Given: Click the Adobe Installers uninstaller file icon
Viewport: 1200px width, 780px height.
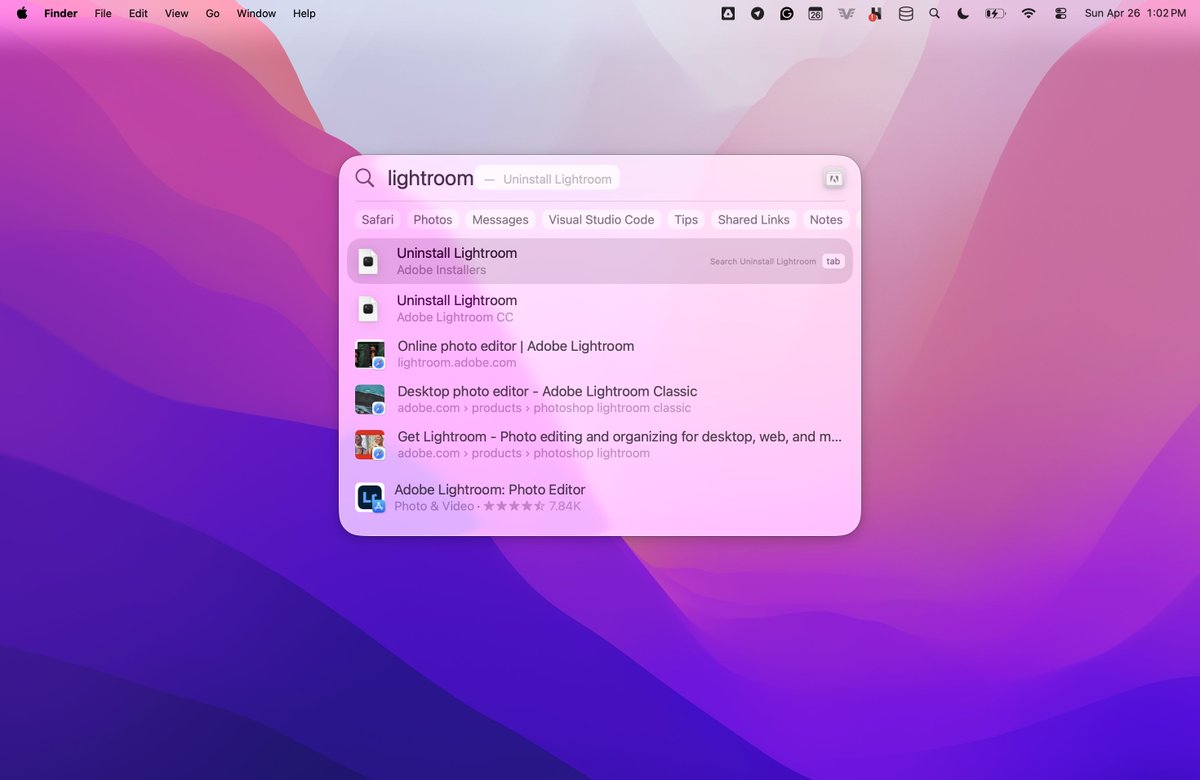Looking at the screenshot, I should pyautogui.click(x=368, y=261).
